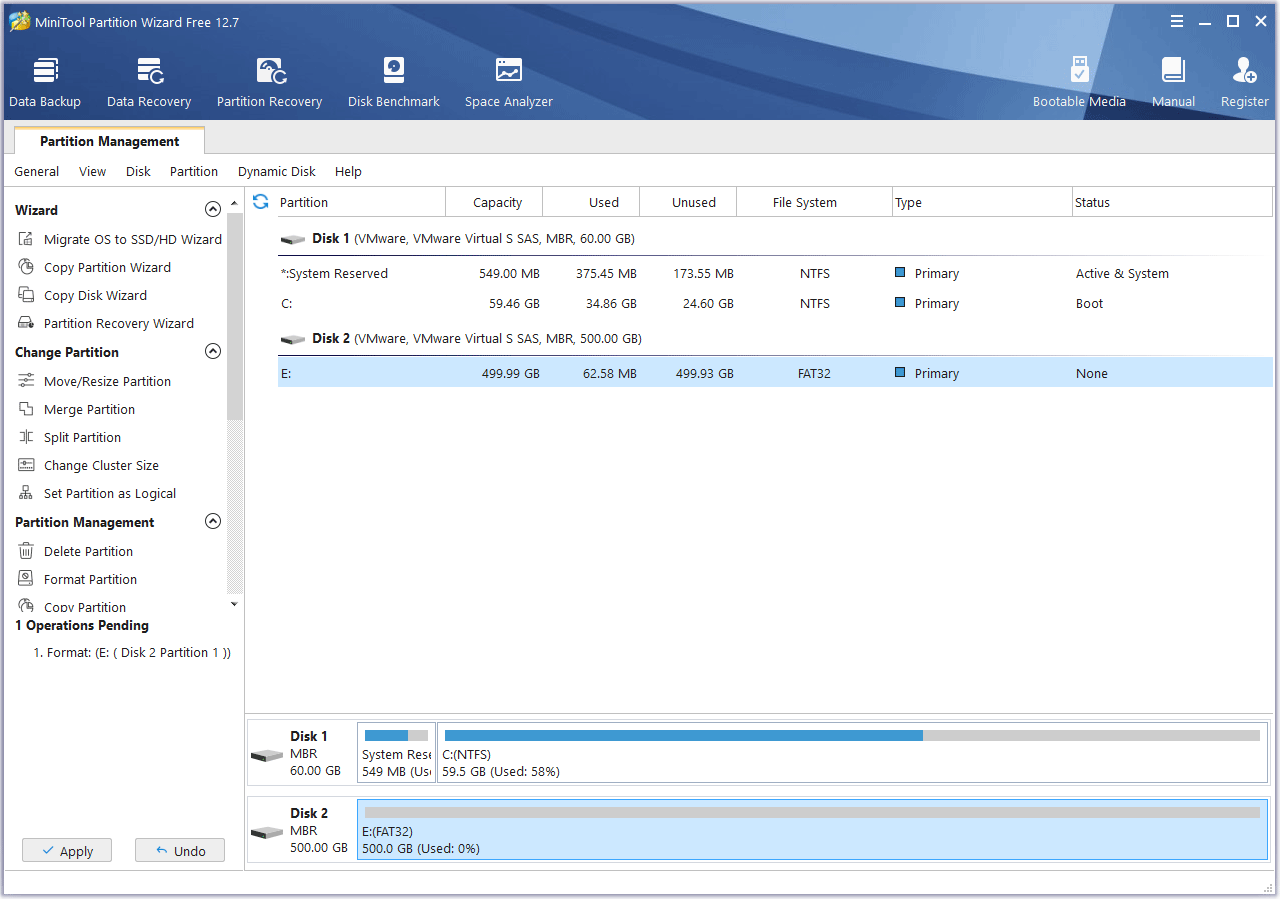Click the Migrate OS to SSD/HD Wizard icon
This screenshot has width=1280, height=900.
point(26,239)
